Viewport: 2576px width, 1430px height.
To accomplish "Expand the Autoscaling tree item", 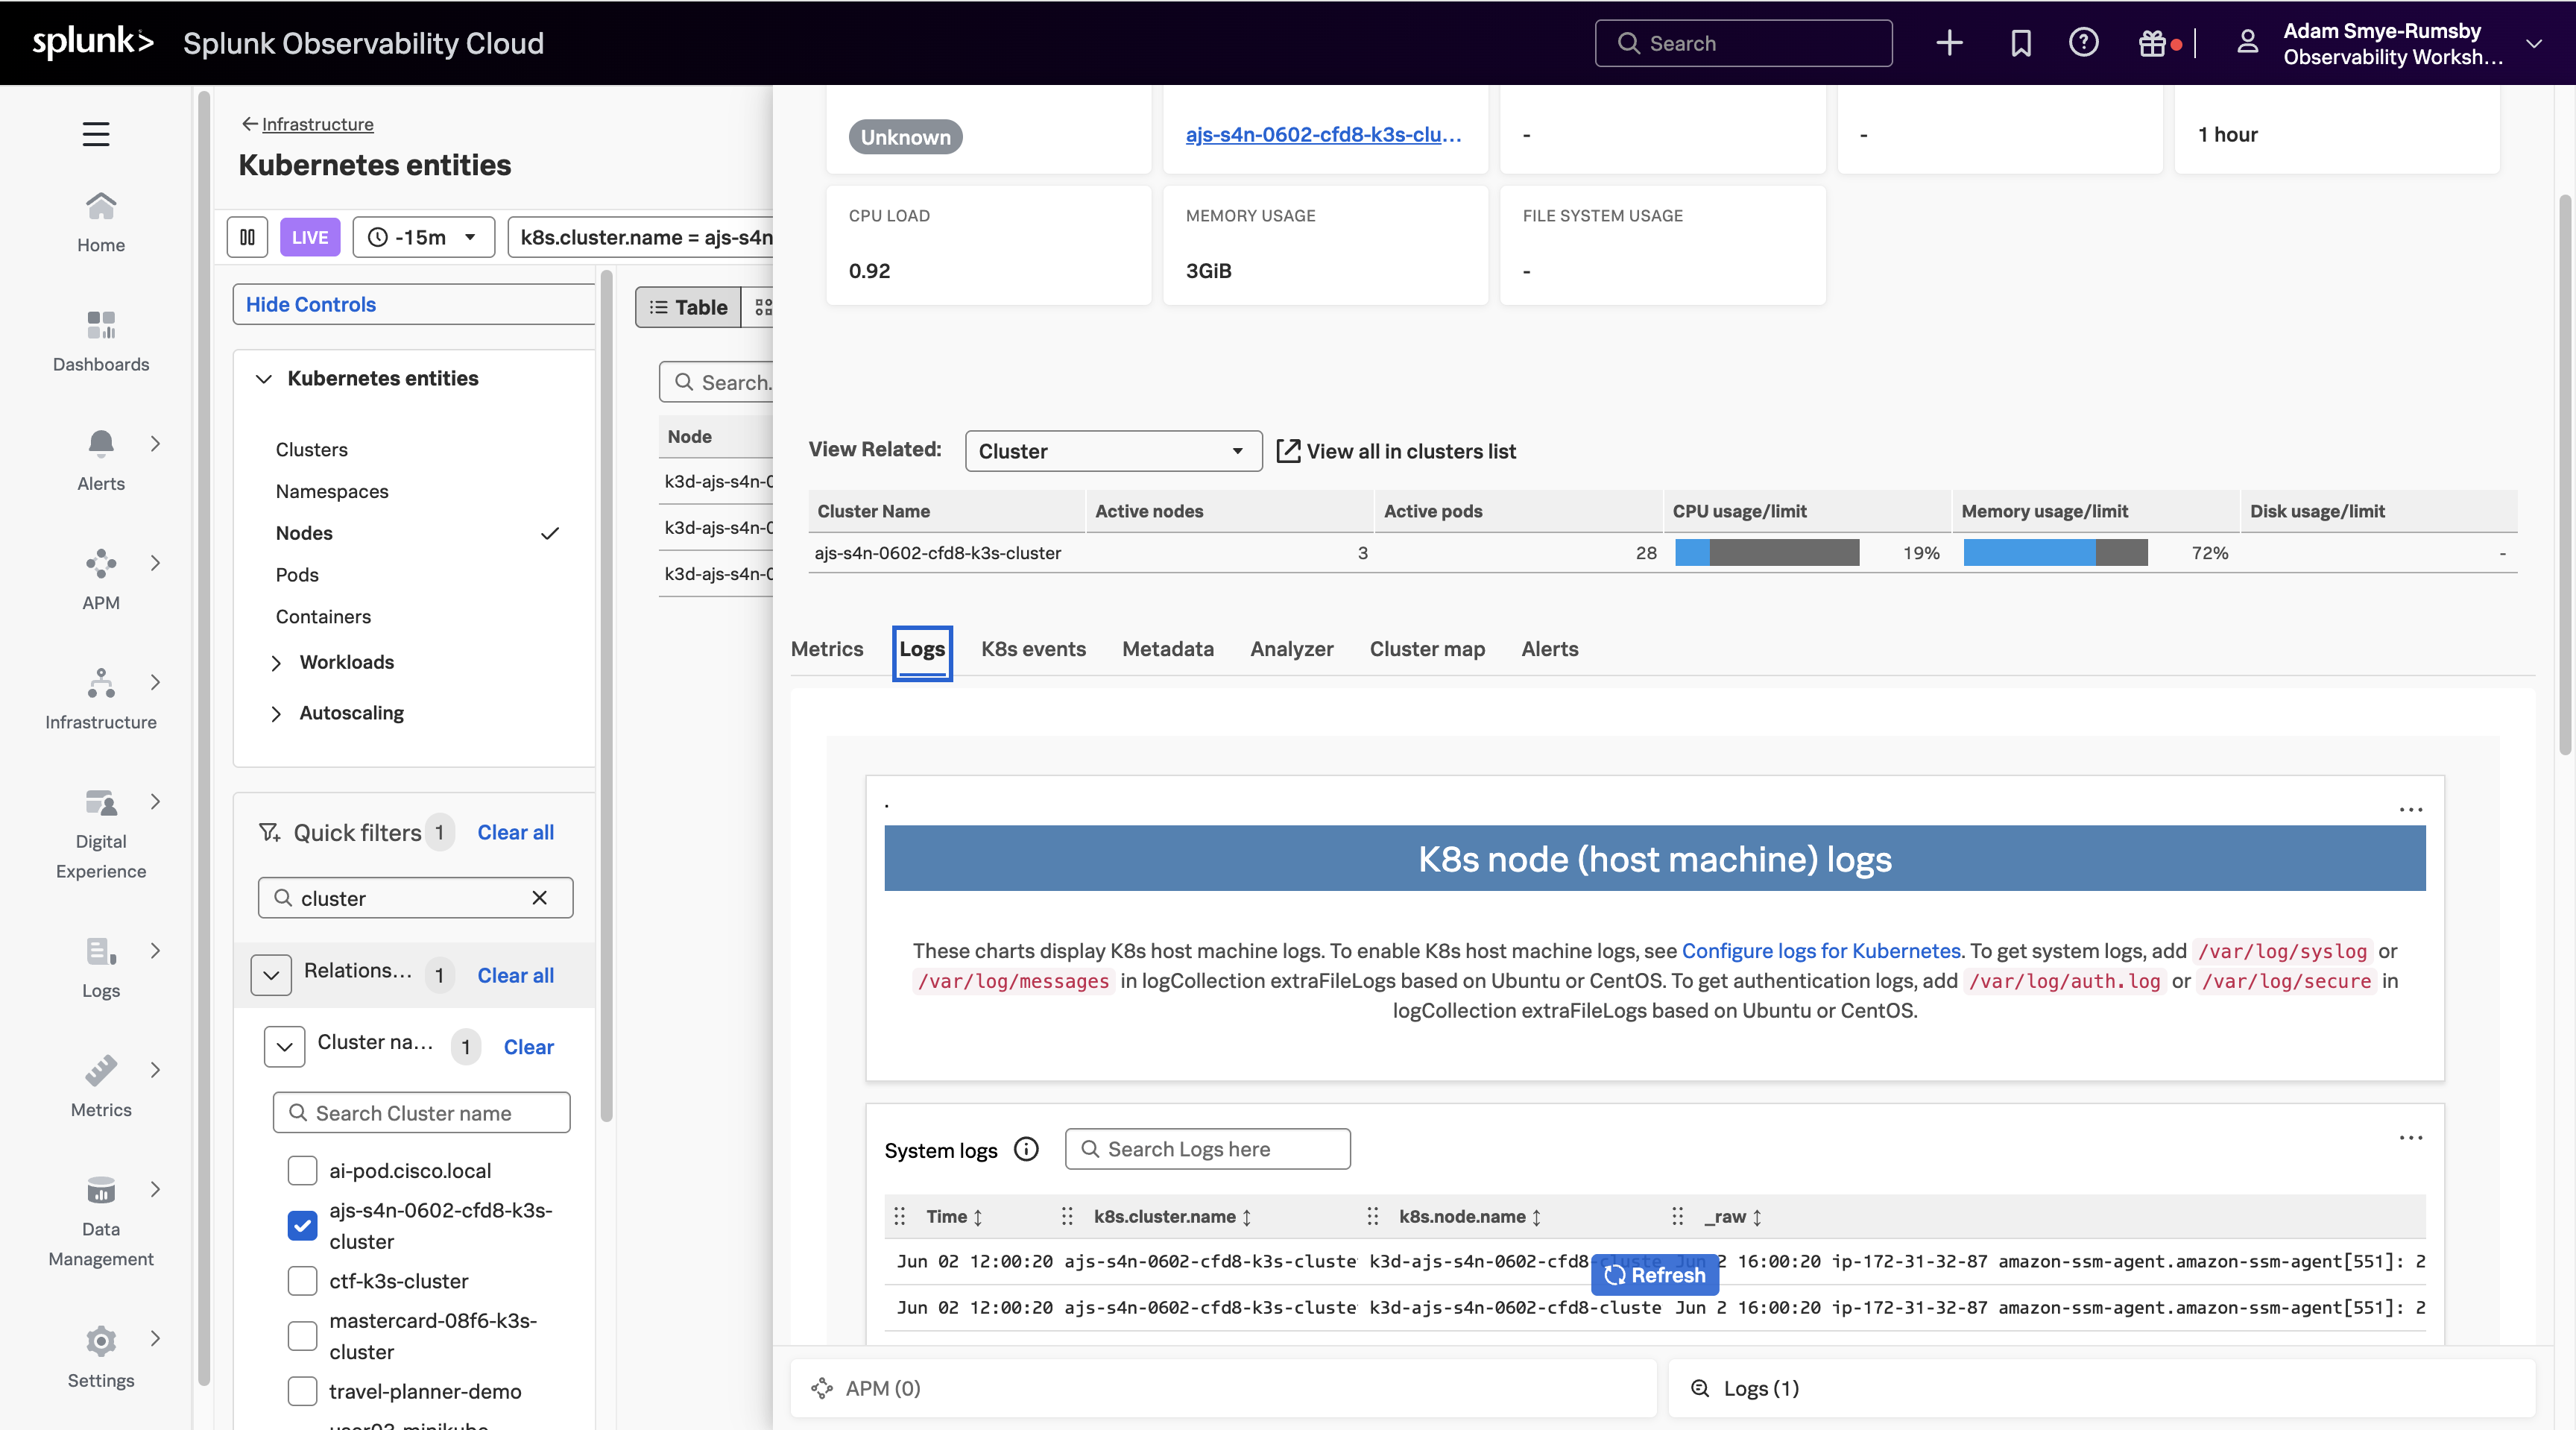I will (276, 714).
